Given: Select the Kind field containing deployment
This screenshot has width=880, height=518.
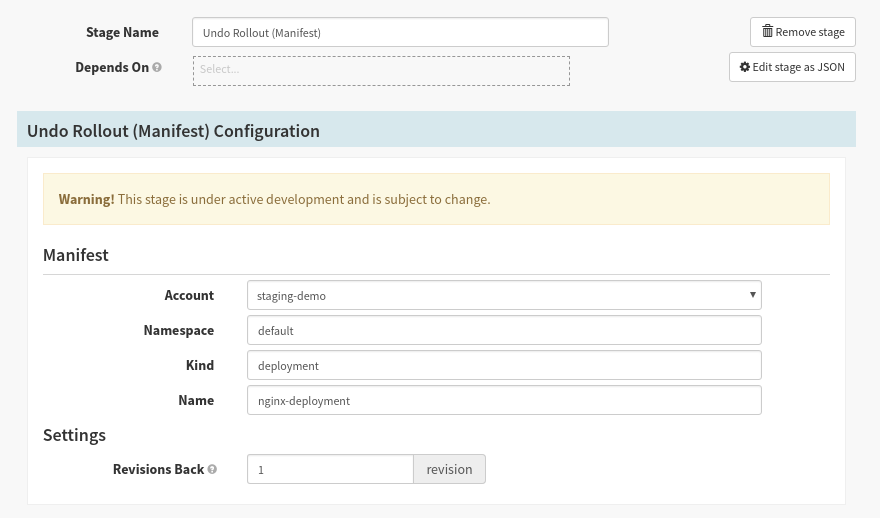Looking at the screenshot, I should point(504,365).
